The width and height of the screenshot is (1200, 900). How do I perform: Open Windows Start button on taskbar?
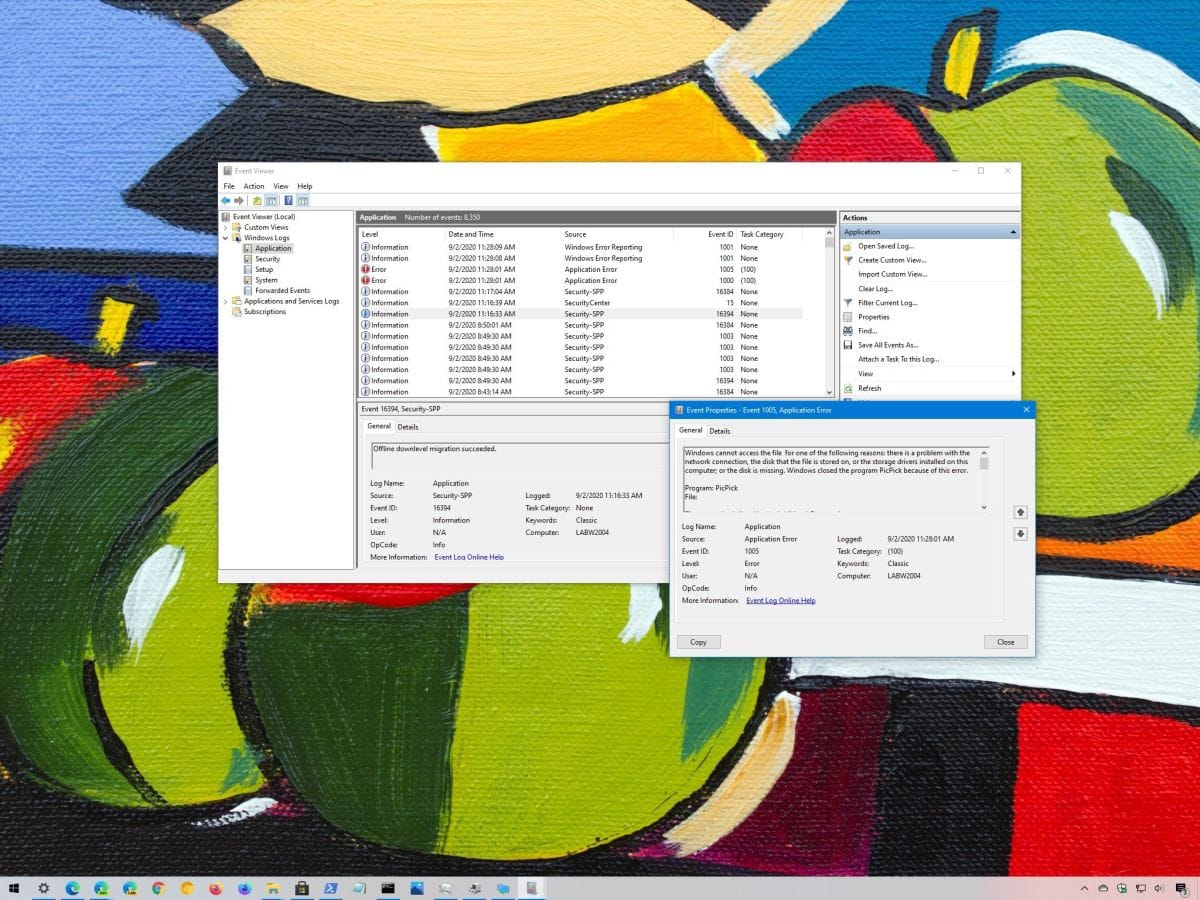(14, 888)
